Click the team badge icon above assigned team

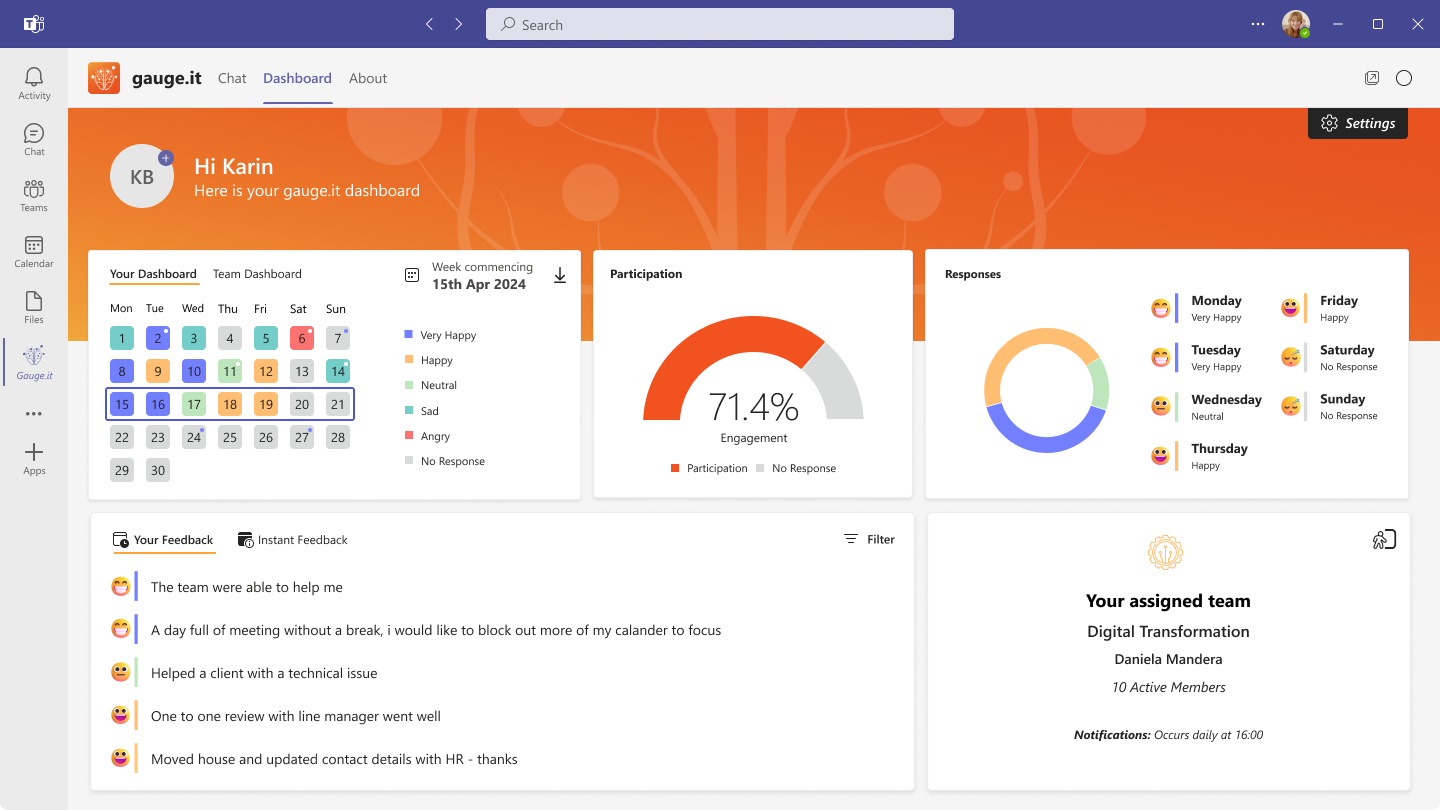[1166, 552]
